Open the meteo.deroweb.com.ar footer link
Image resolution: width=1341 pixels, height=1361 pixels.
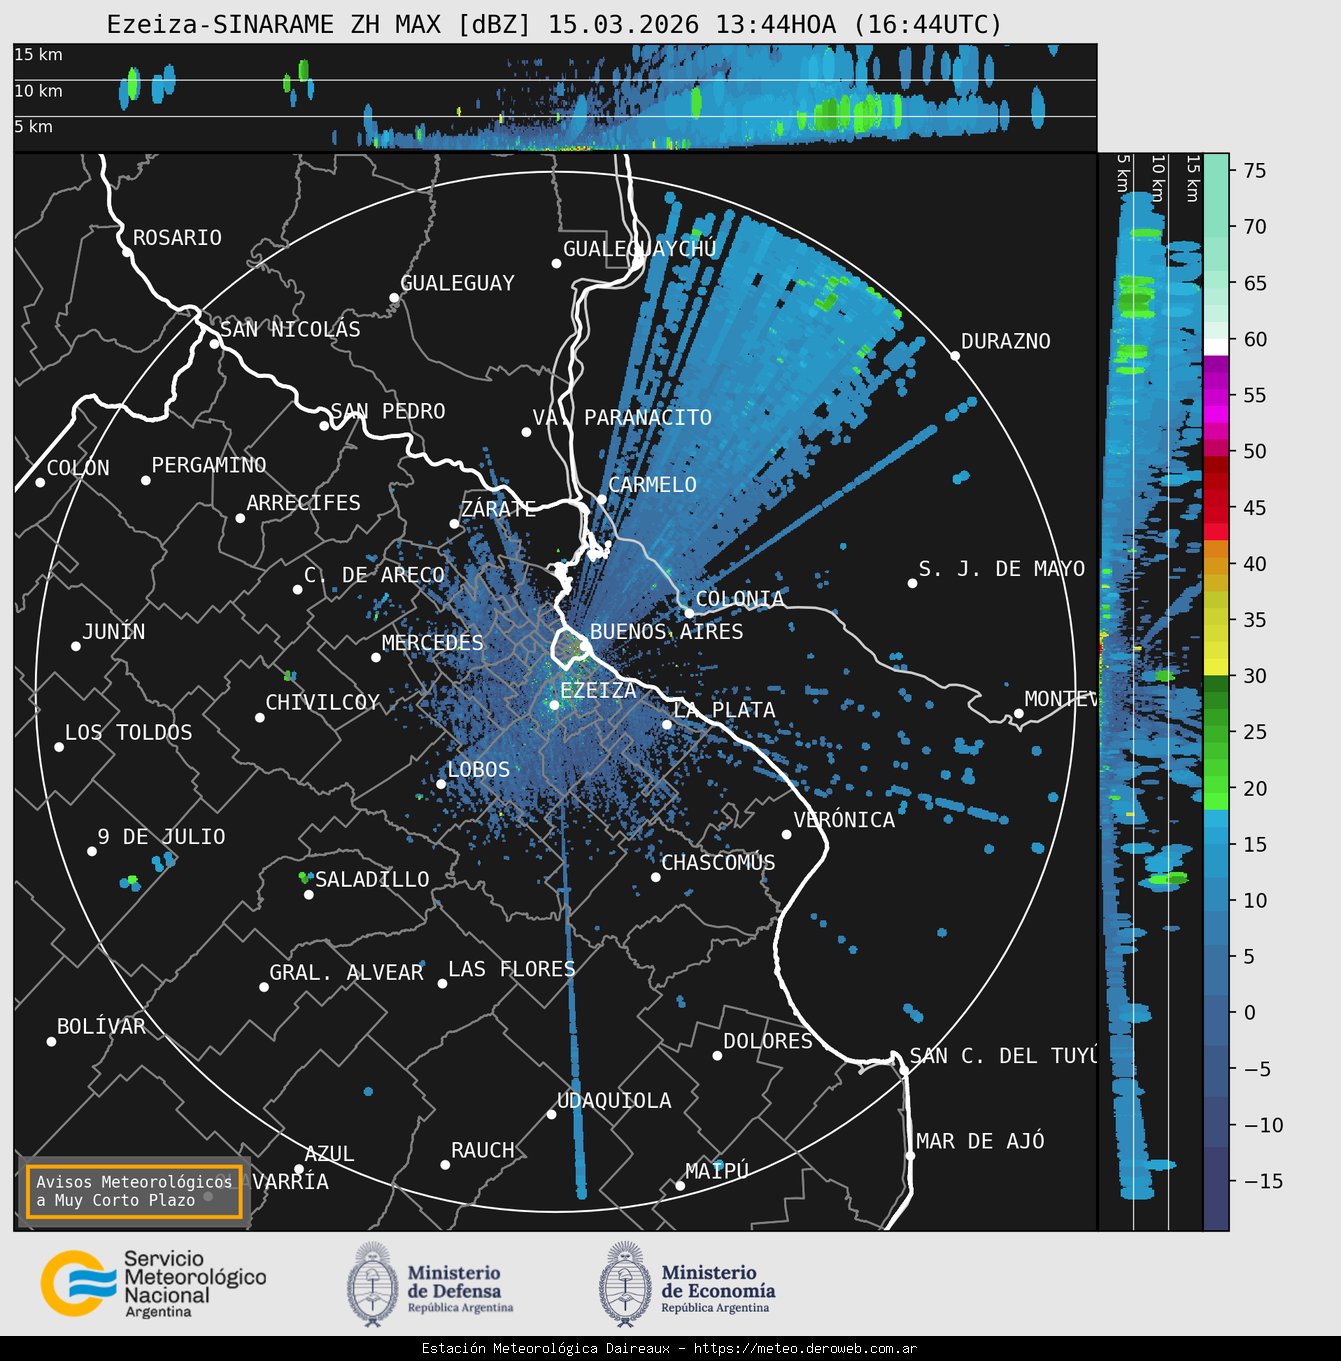pyautogui.click(x=805, y=1348)
